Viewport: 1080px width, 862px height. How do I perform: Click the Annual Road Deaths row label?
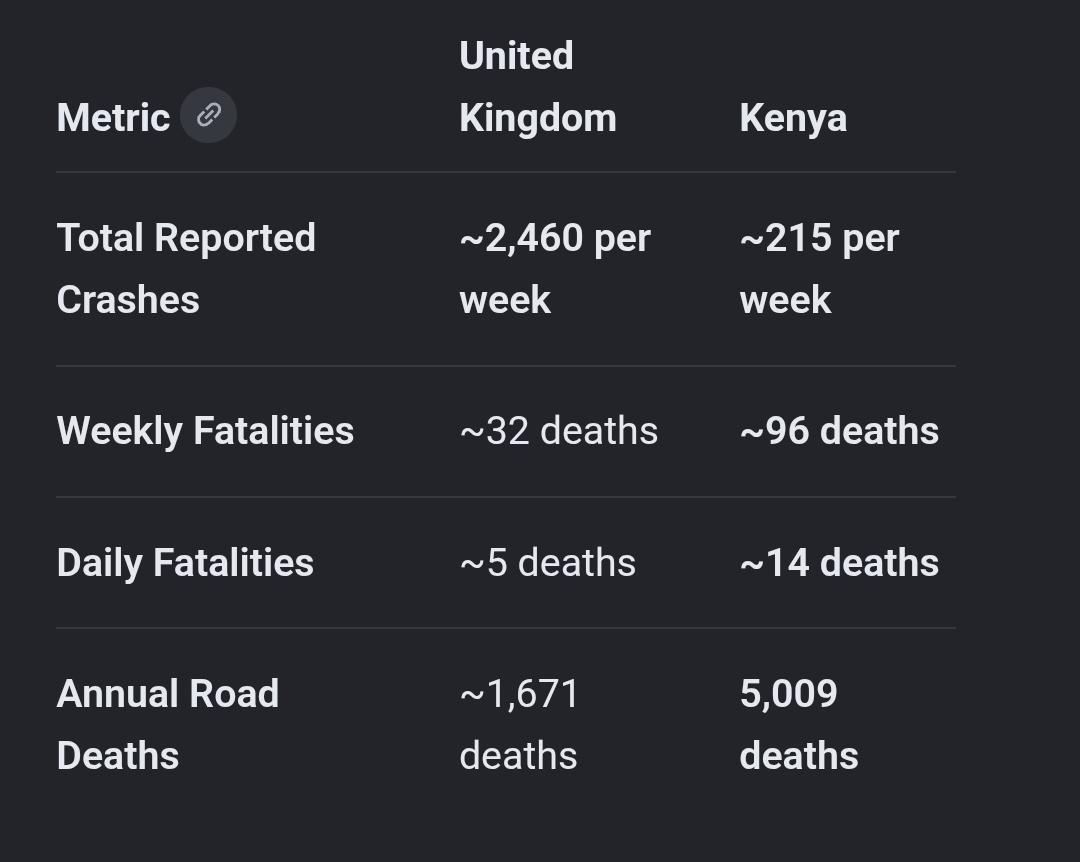tap(167, 725)
